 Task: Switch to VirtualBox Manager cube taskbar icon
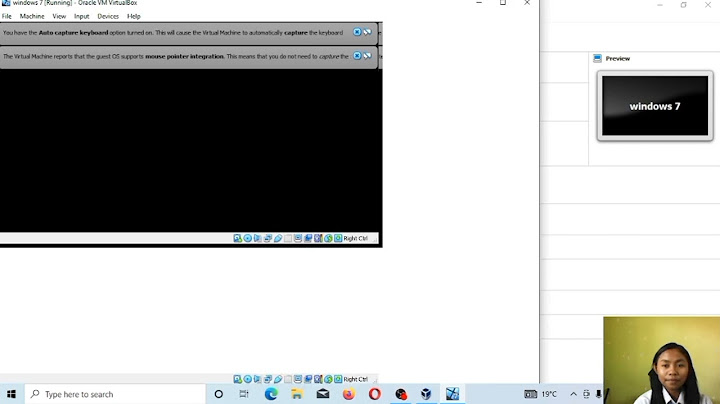click(426, 394)
